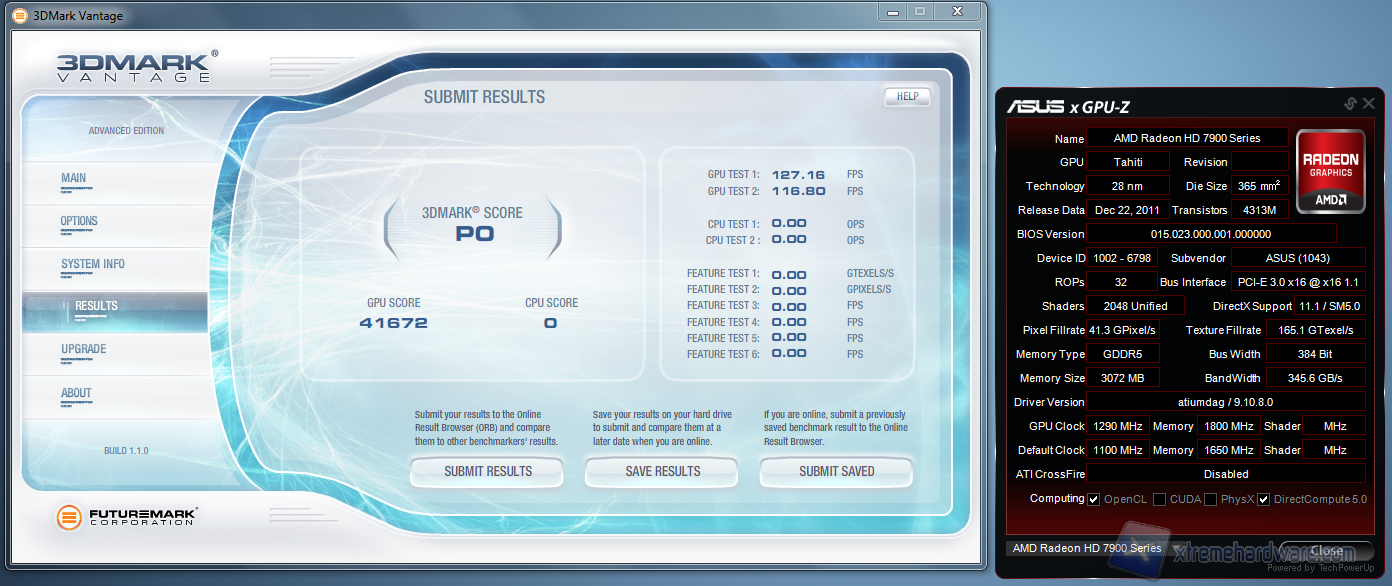Image resolution: width=1392 pixels, height=586 pixels.
Task: Show the ABOUT page
Action: [x=115, y=398]
